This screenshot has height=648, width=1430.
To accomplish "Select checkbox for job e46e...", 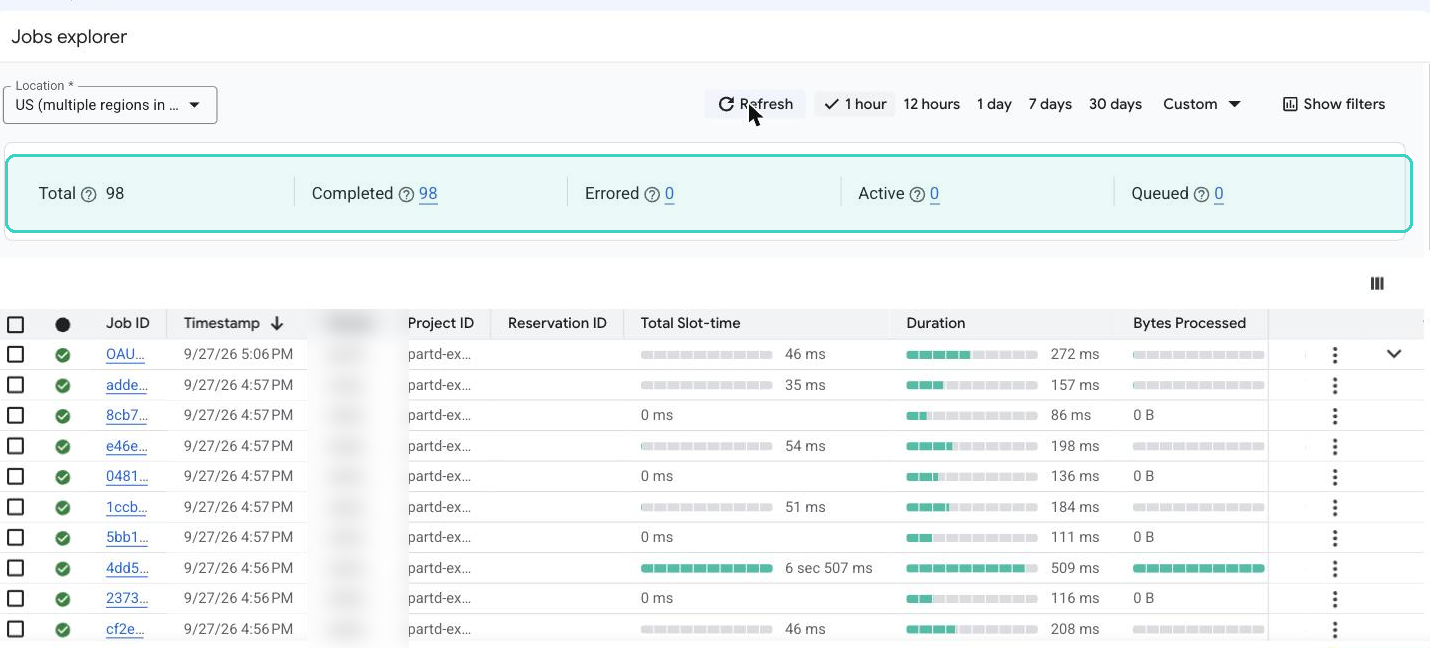I will click(x=15, y=446).
